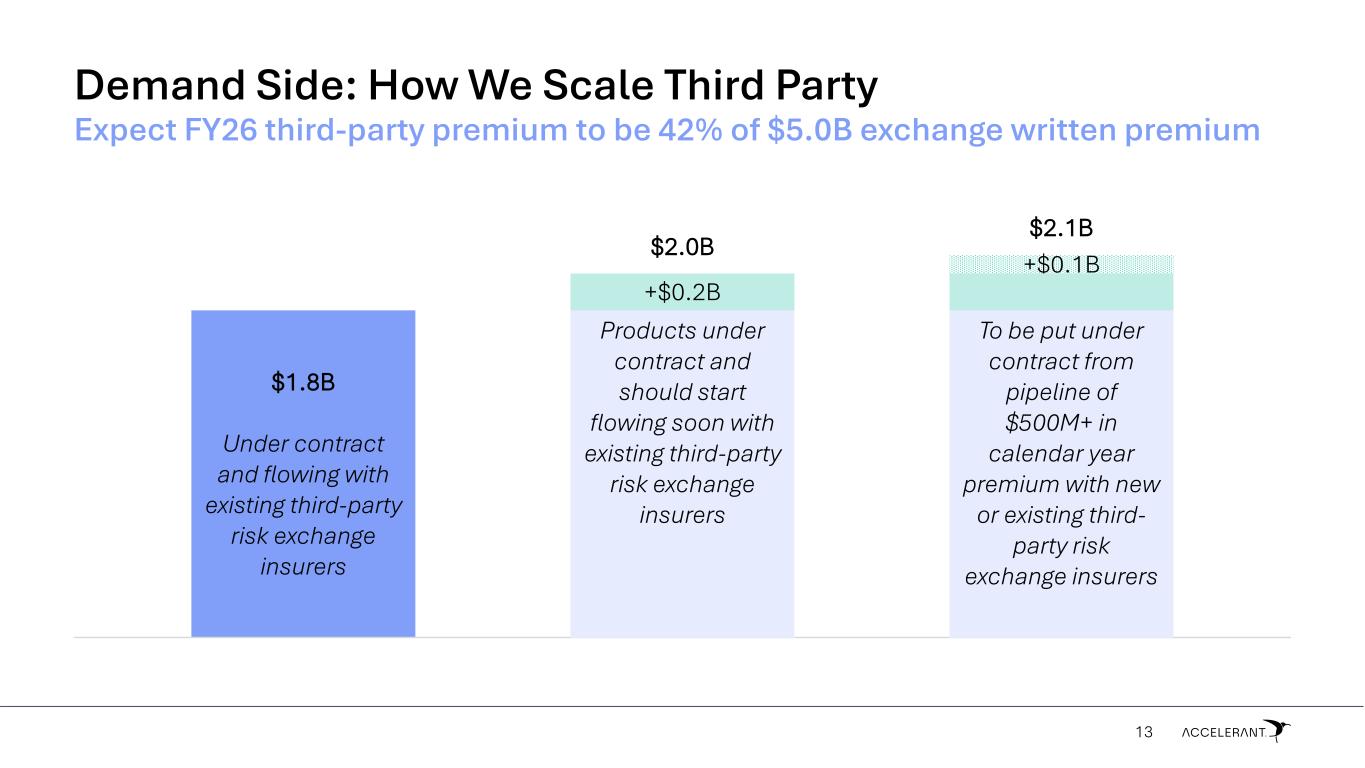1365x768 pixels.
Task: Click the $1.8B value in the dark blue bar
Action: (303, 383)
